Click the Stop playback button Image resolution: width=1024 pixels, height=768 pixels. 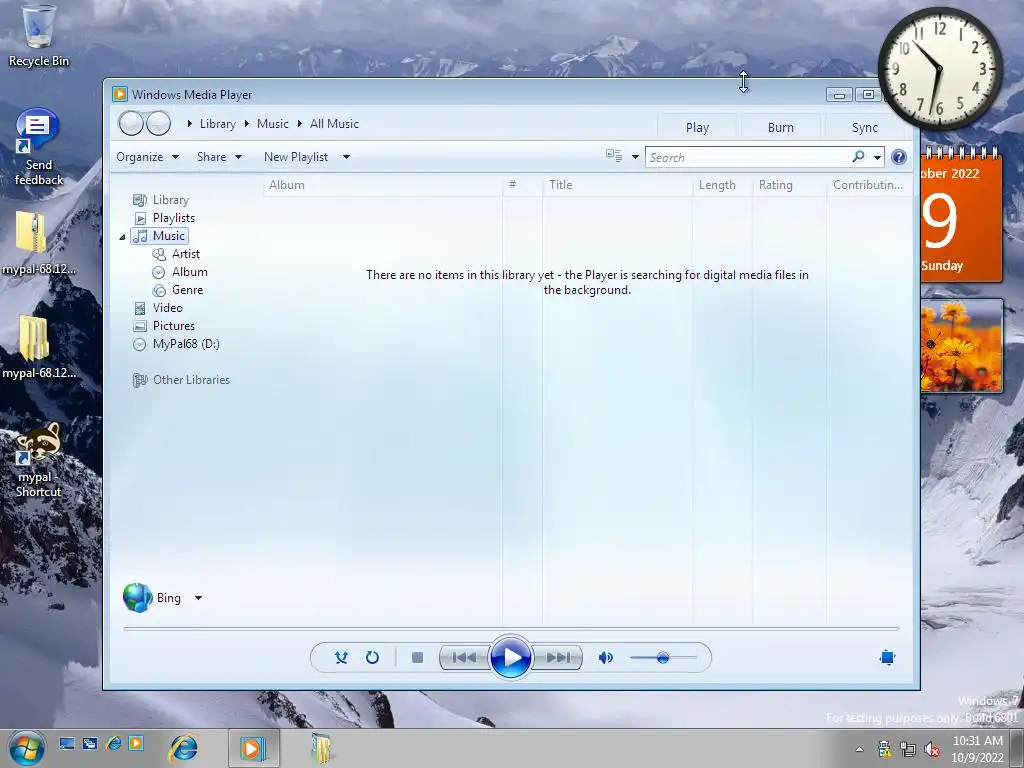click(x=417, y=658)
